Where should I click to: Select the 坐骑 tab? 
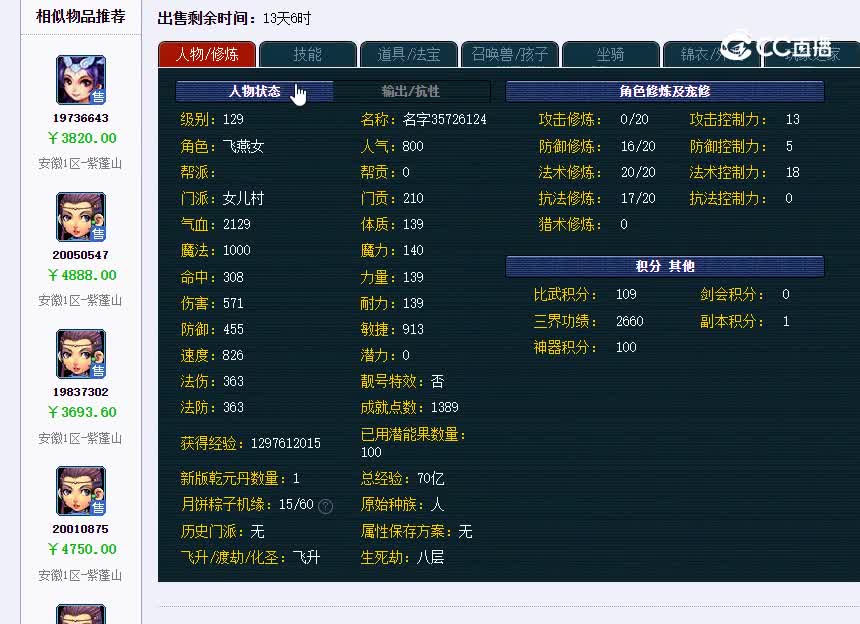pyautogui.click(x=610, y=54)
